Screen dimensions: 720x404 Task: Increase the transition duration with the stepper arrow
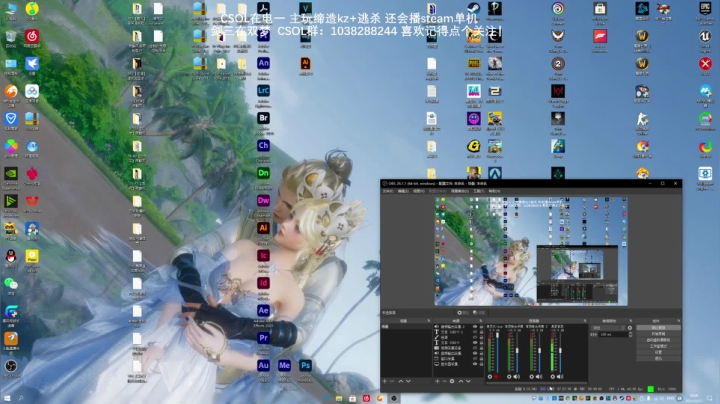[x=630, y=333]
